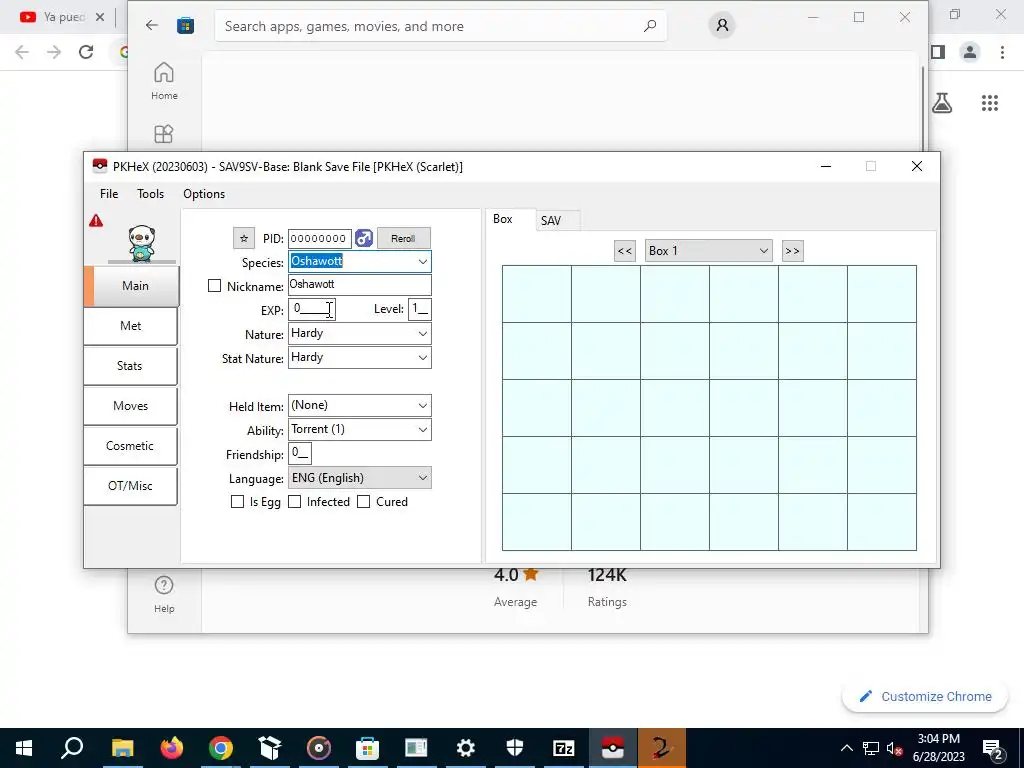Viewport: 1024px width, 768px height.
Task: Click the male gender icon
Action: click(x=364, y=238)
